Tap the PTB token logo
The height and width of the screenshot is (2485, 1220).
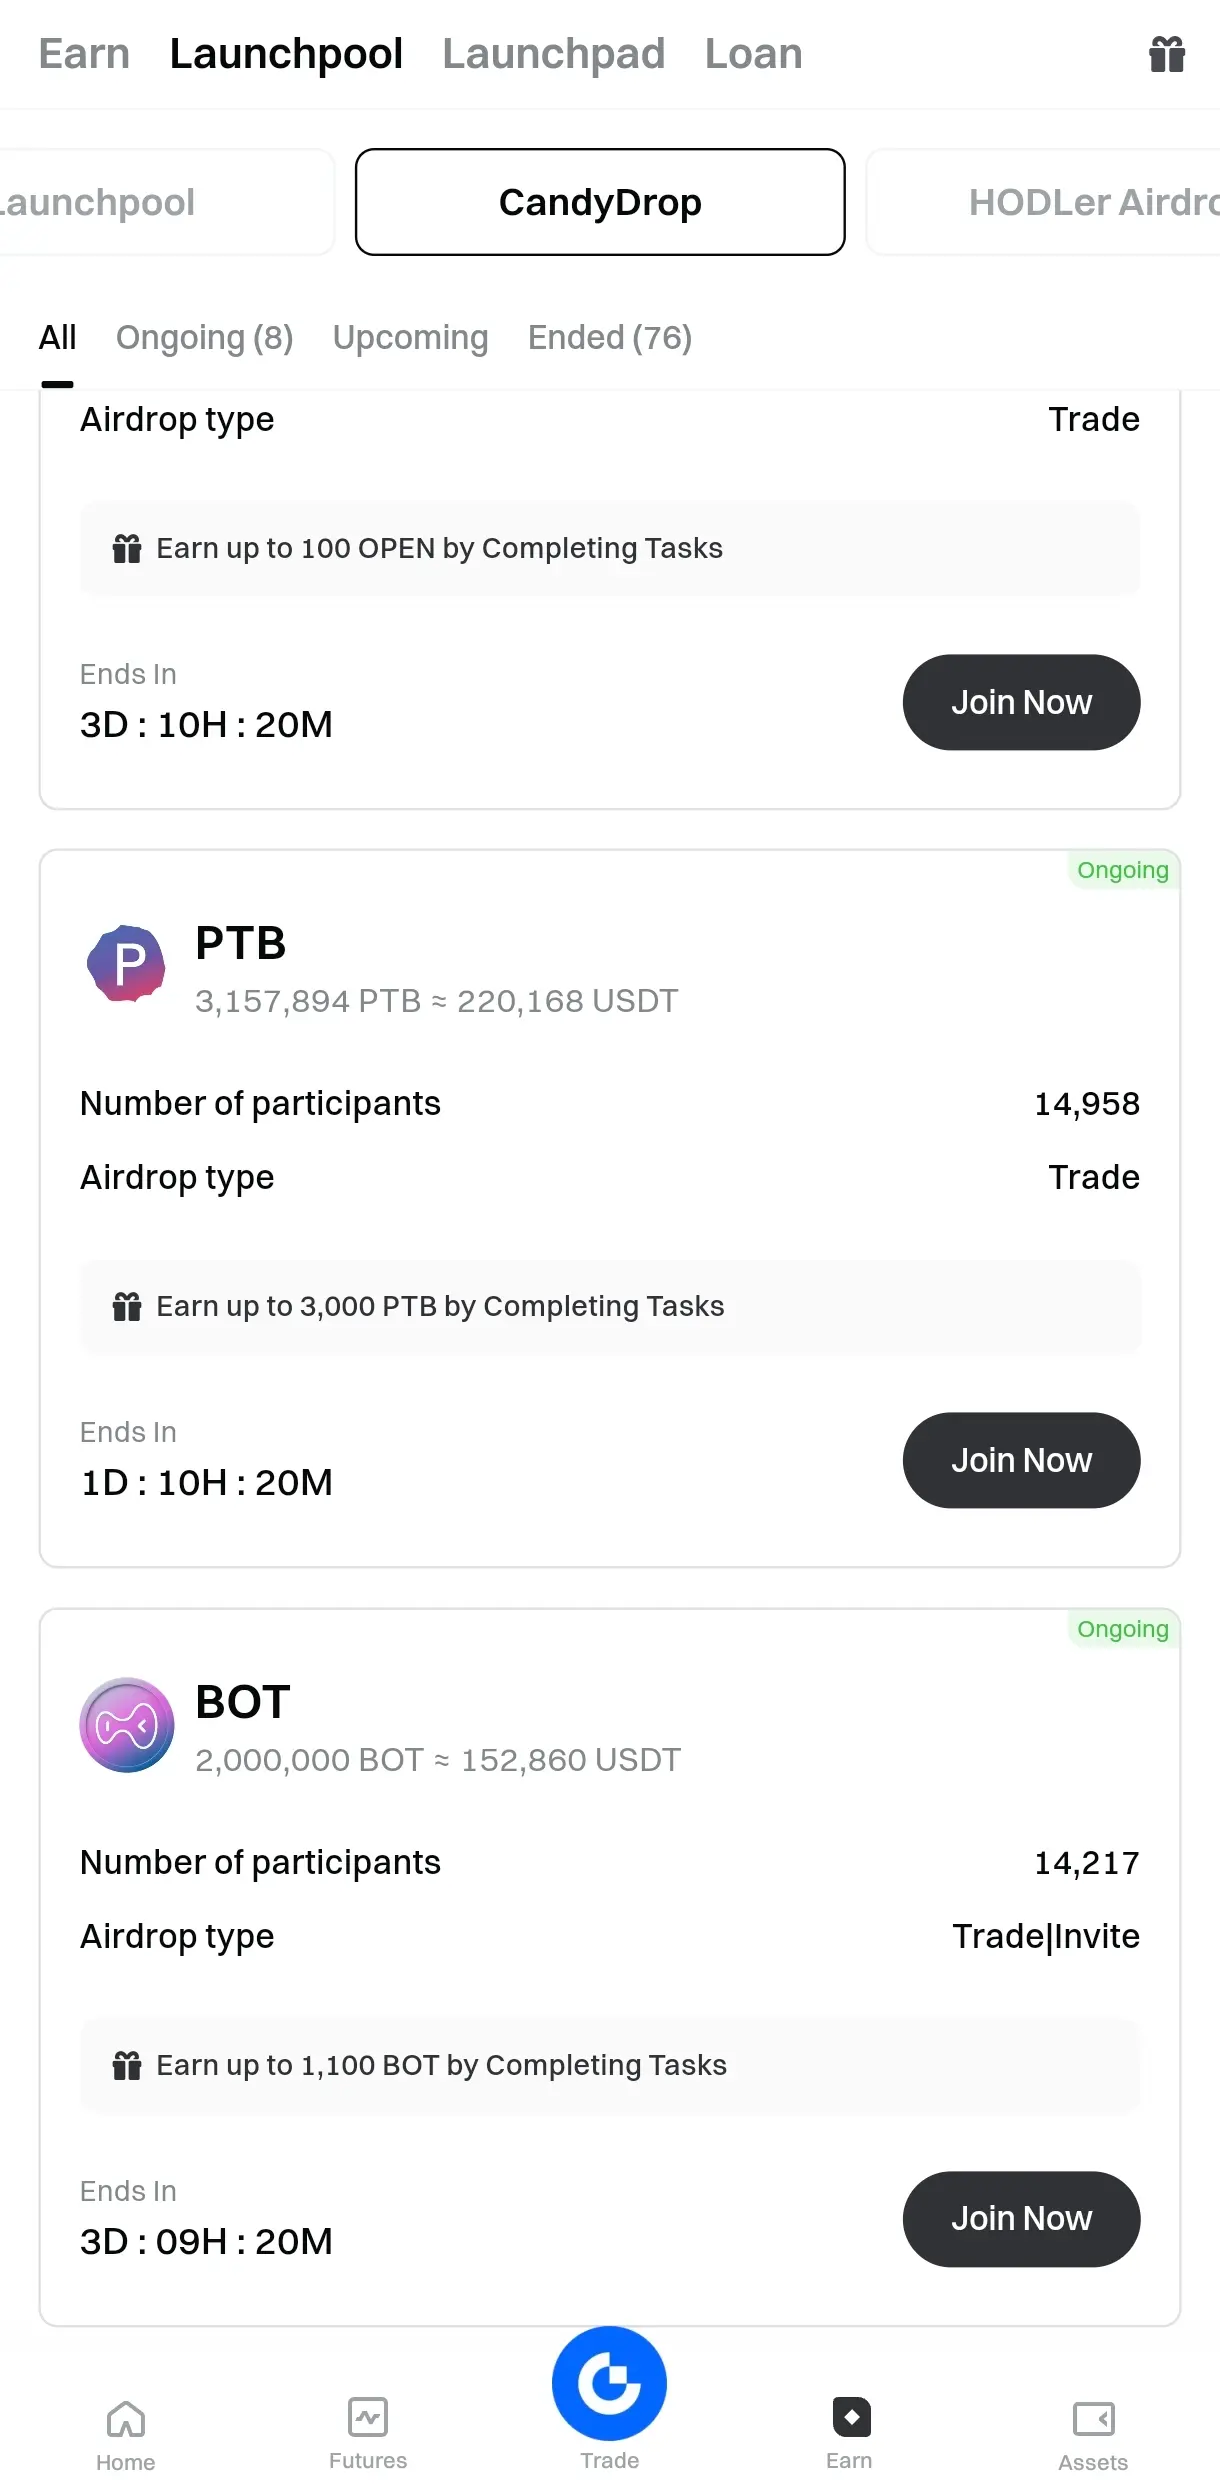tap(127, 965)
